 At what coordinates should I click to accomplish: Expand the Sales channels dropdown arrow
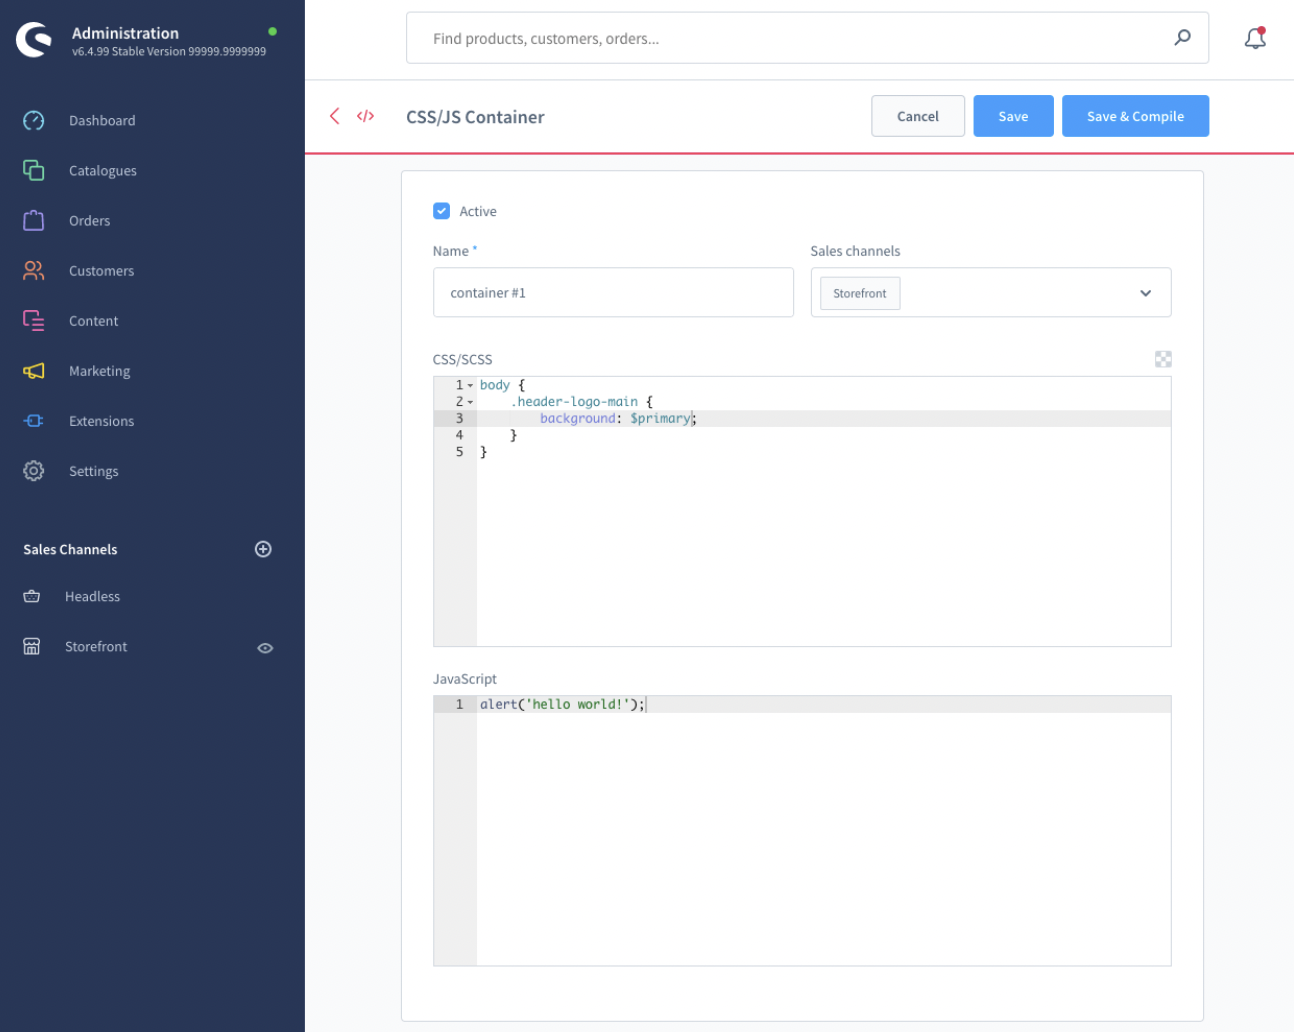[x=1145, y=293]
